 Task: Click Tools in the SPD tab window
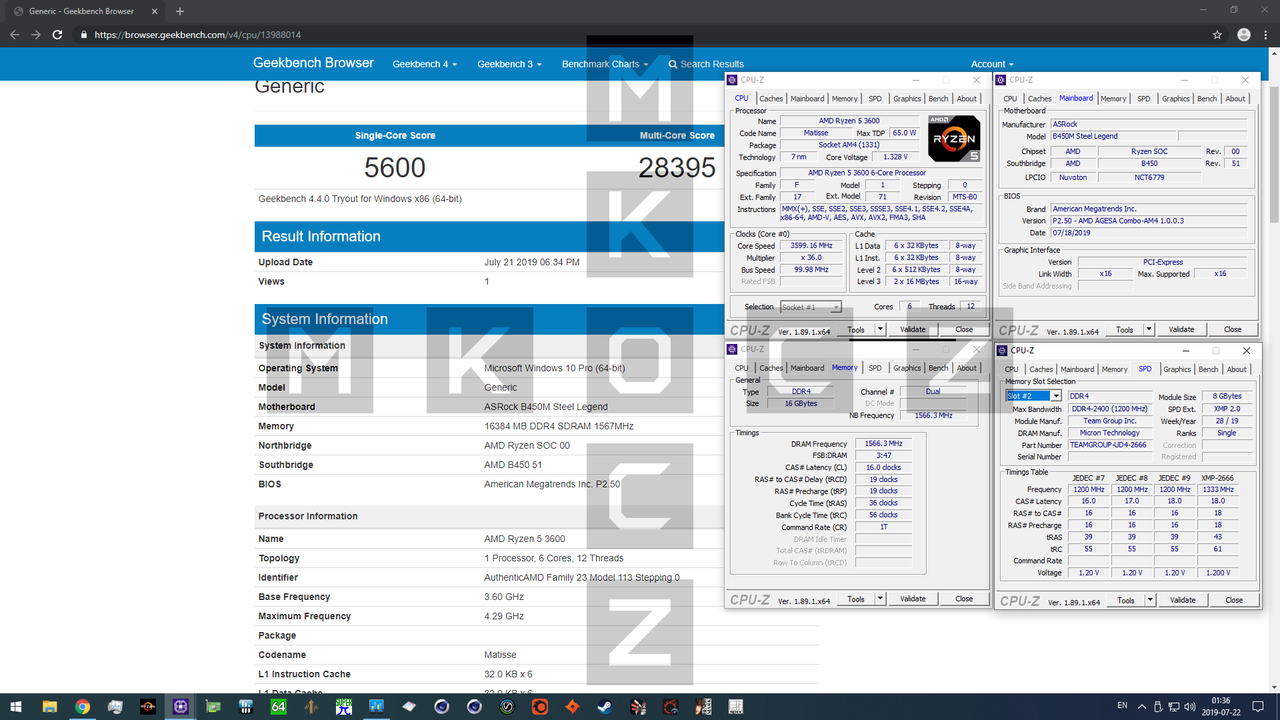(x=1126, y=600)
